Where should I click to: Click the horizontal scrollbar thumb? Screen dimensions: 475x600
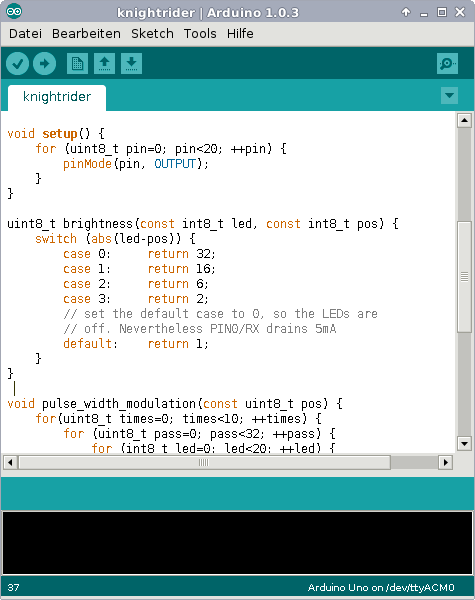(x=204, y=462)
